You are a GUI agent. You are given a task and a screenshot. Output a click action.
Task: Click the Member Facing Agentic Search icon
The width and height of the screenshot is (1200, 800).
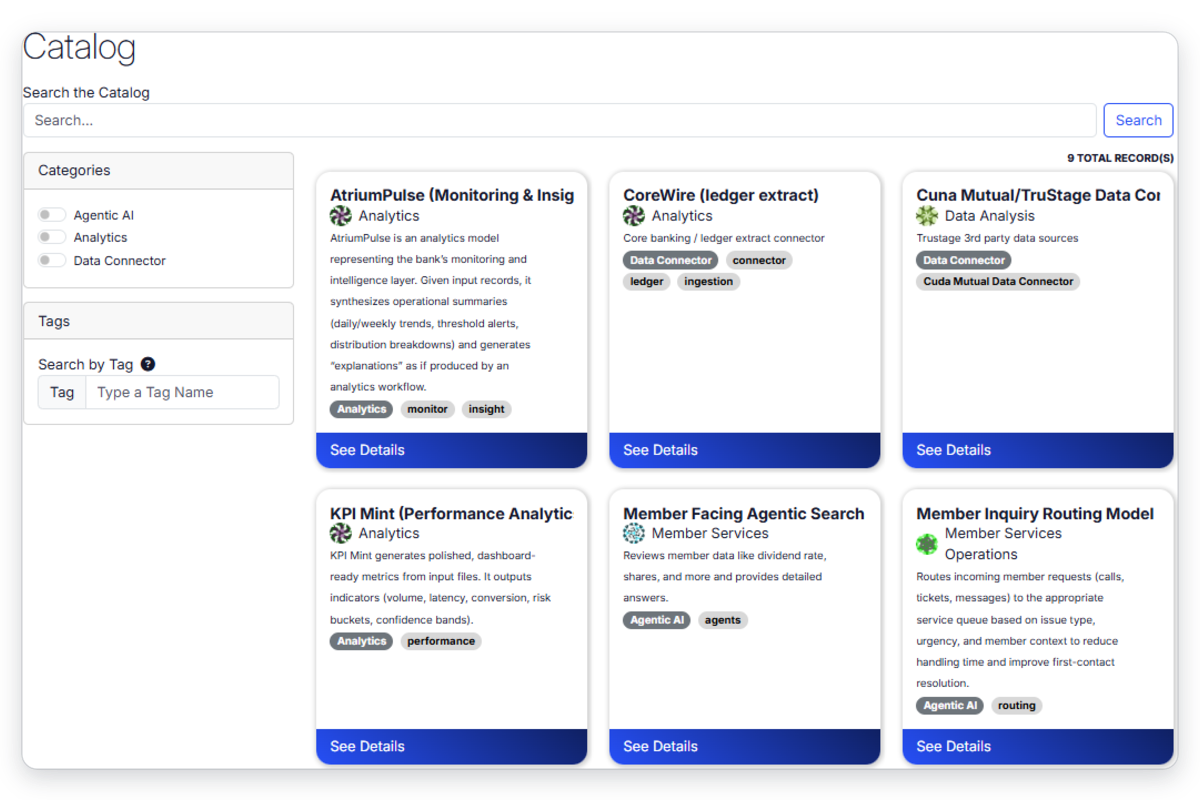634,534
